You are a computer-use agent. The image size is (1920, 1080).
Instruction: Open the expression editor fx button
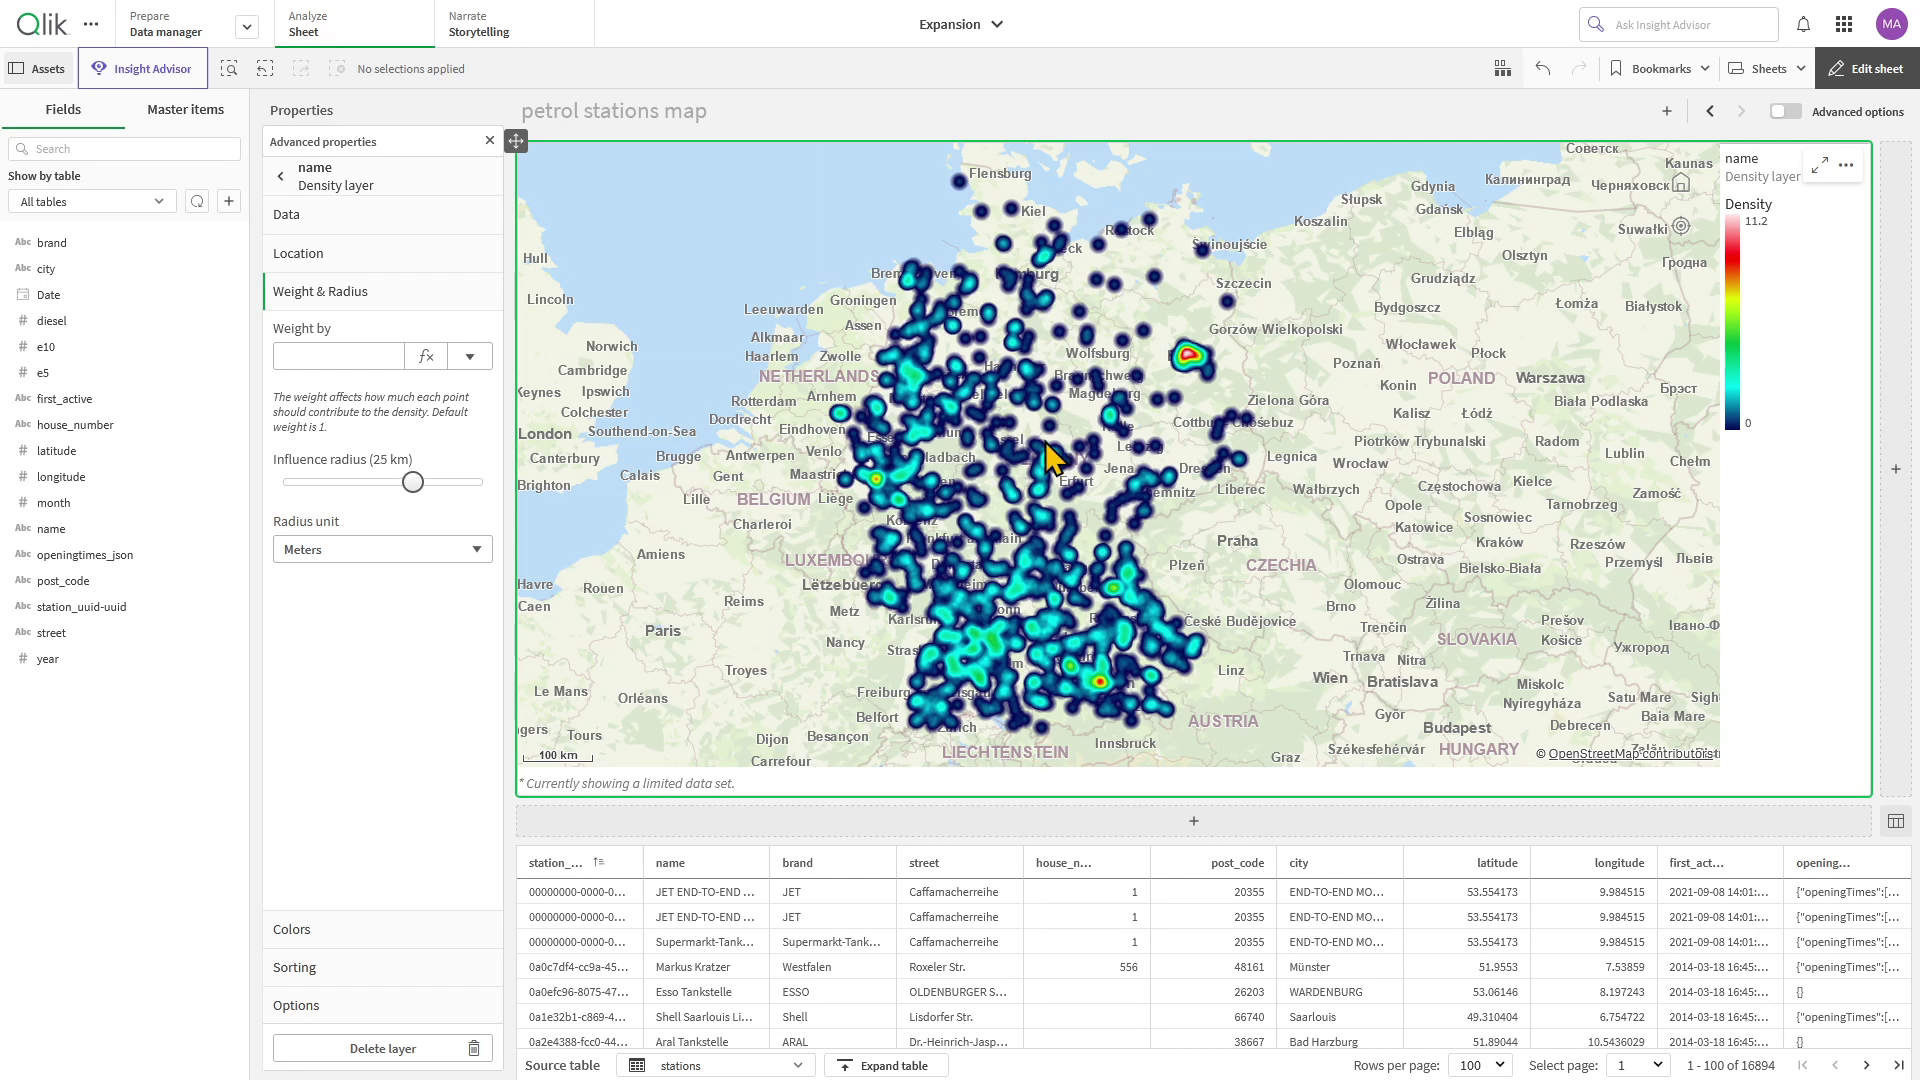point(426,356)
